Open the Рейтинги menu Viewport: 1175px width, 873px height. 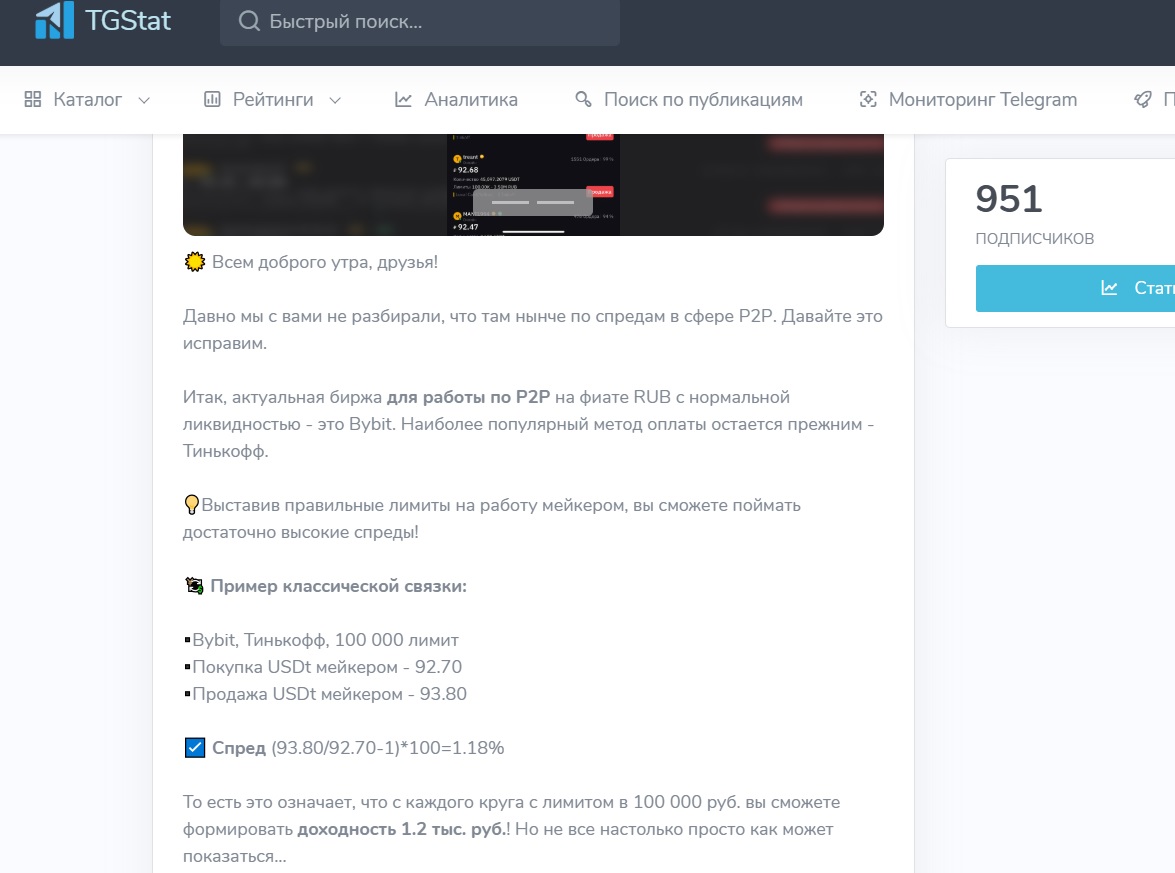pos(273,100)
